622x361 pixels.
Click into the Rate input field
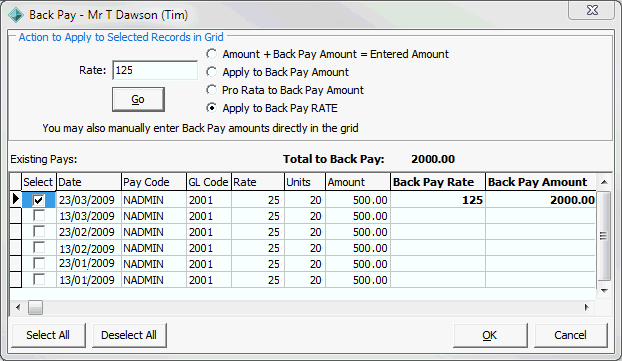pyautogui.click(x=155, y=70)
